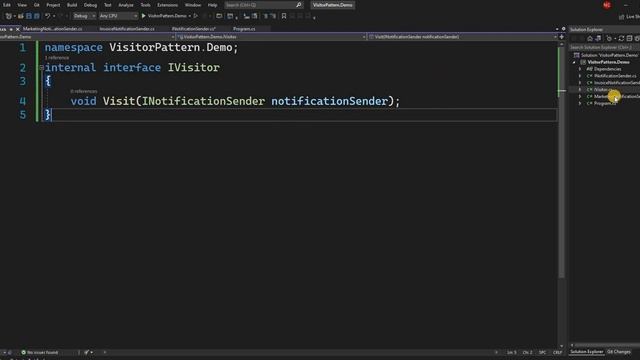Click the New Item toolbar icon

[8, 16]
